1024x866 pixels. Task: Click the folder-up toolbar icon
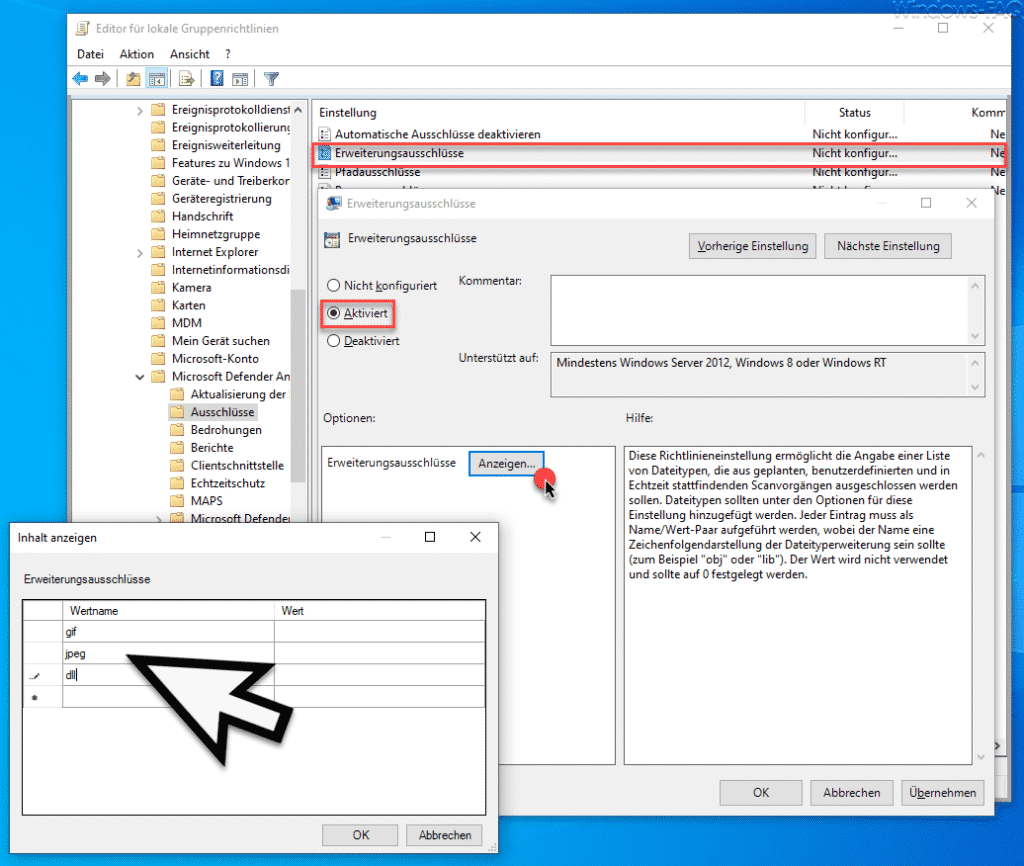(133, 79)
